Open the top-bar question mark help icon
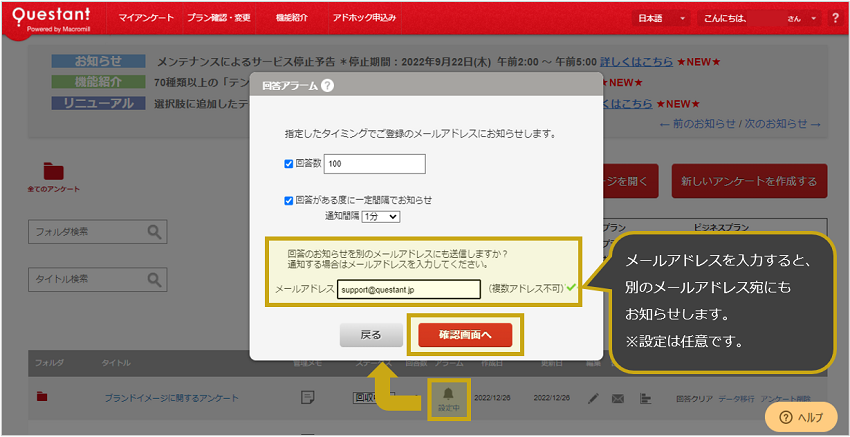This screenshot has height=437, width=850. point(835,18)
